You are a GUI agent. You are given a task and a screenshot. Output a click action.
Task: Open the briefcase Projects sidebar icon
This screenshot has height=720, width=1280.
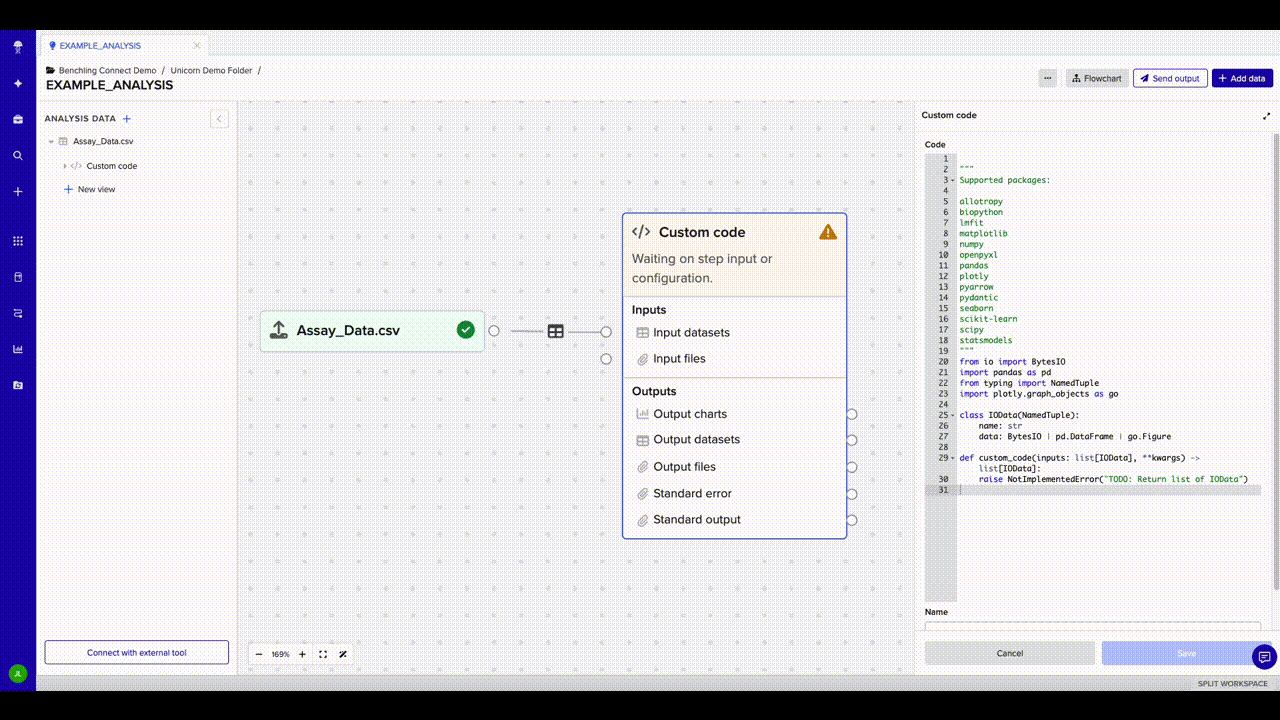(x=18, y=119)
